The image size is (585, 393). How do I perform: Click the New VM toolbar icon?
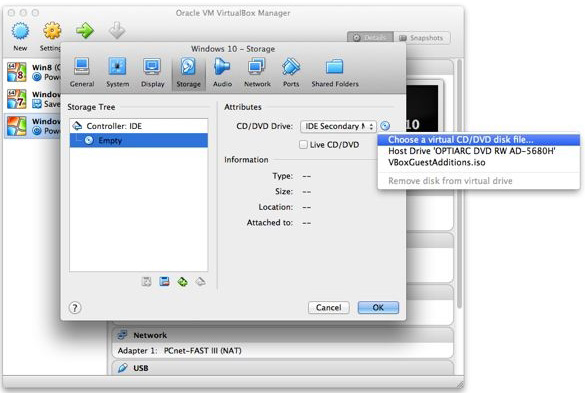(20, 31)
